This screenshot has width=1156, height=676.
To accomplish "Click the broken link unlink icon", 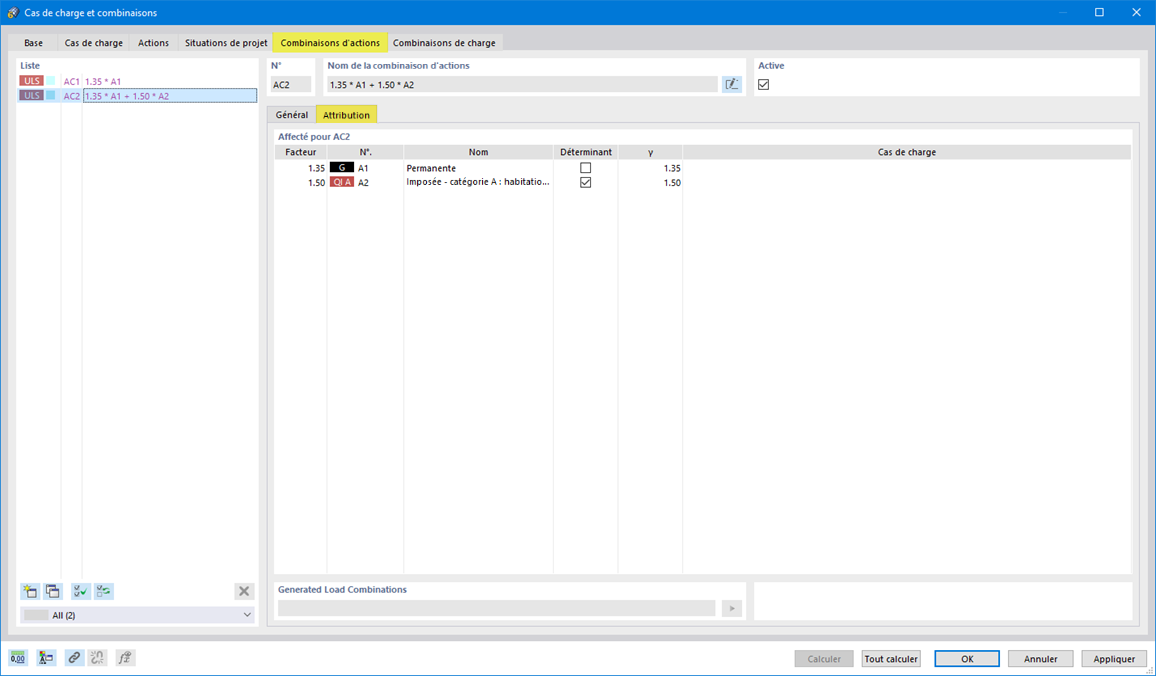I will pos(97,658).
